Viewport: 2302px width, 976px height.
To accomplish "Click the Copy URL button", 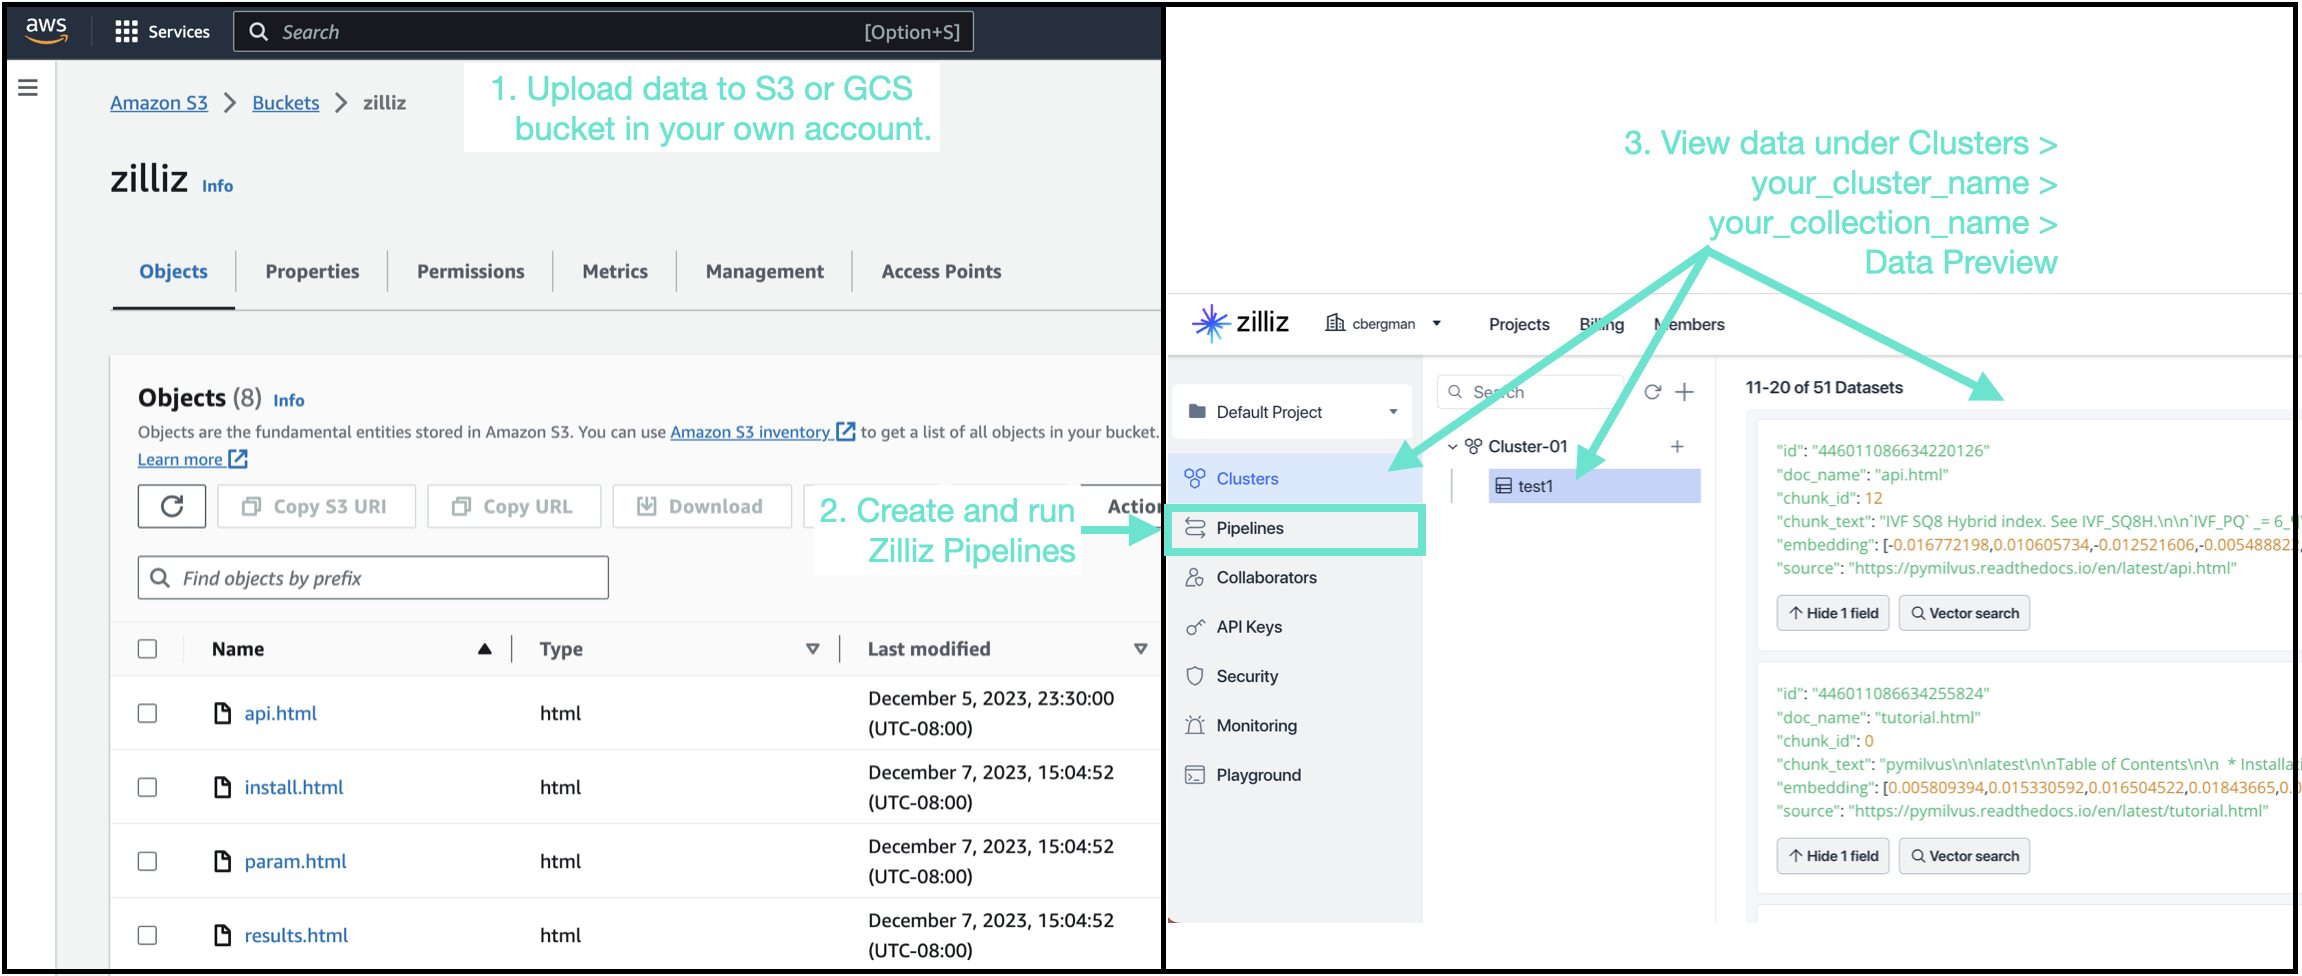I will [x=514, y=506].
